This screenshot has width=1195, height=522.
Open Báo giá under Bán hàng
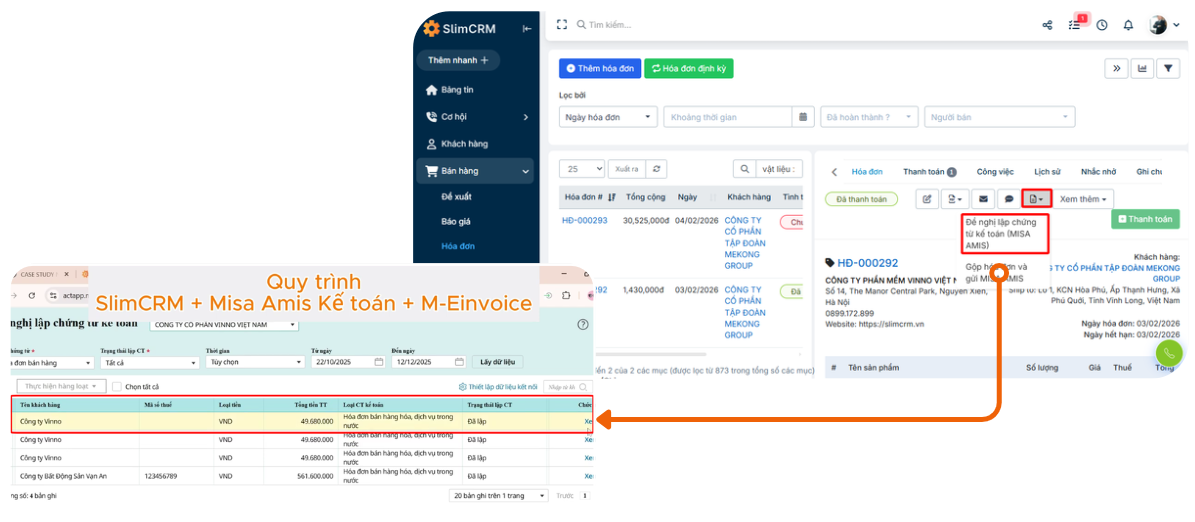pos(455,221)
